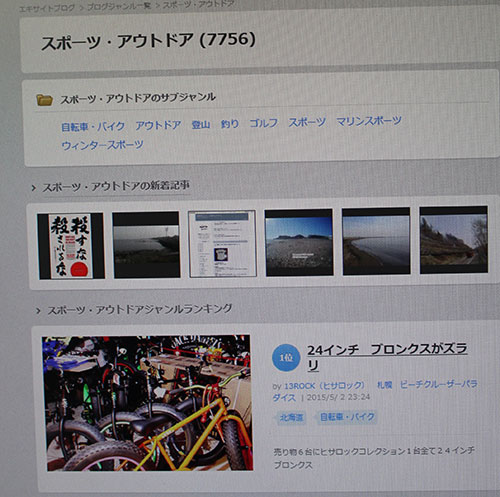This screenshot has height=497, width=500.
Task: Open the ゴルフ subgenre link
Action: 264,123
